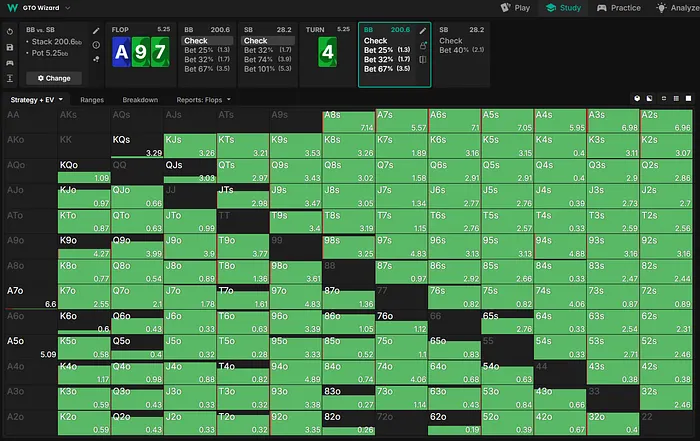Click the reset/restart icon in left sidebar
The width and height of the screenshot is (700, 441).
(x=9, y=31)
